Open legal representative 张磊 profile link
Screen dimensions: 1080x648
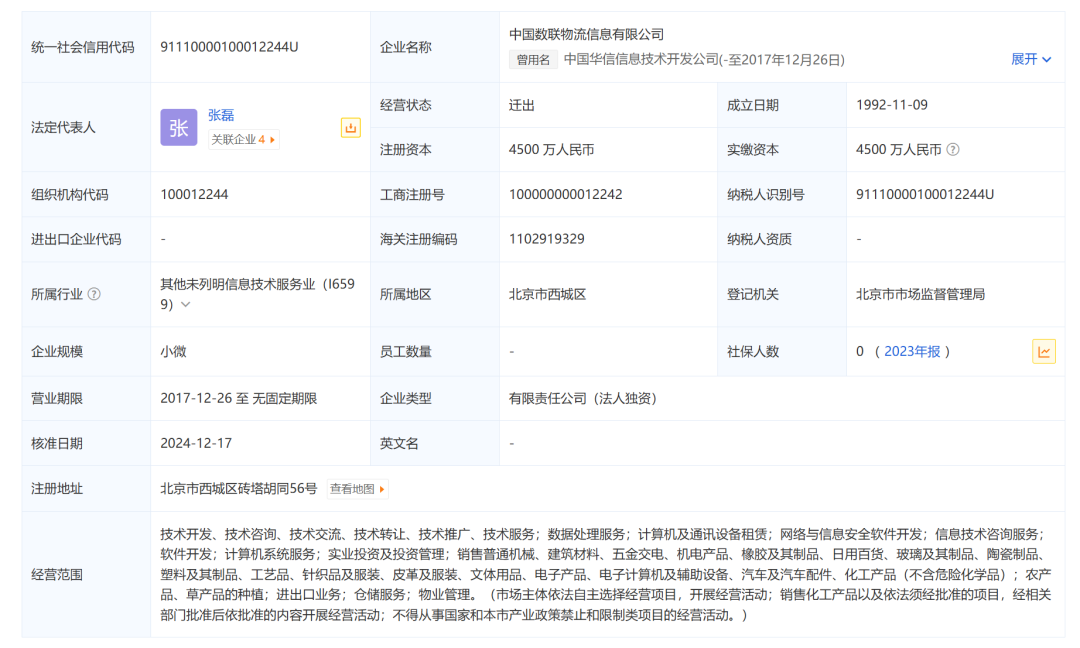[x=221, y=115]
